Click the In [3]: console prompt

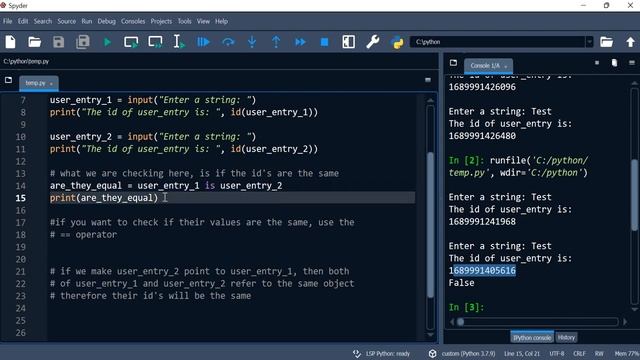pos(466,307)
